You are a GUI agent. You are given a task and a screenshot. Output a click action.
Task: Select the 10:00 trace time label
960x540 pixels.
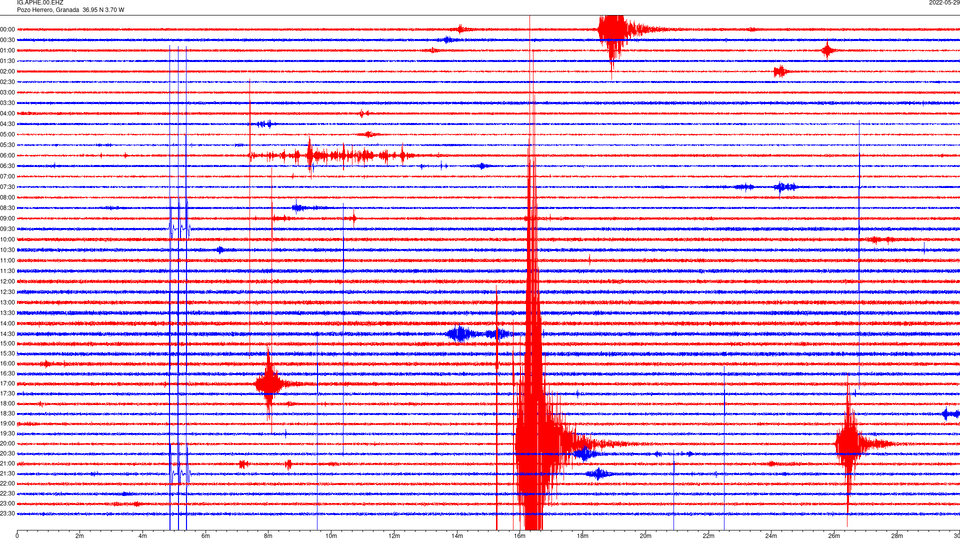tap(8, 239)
